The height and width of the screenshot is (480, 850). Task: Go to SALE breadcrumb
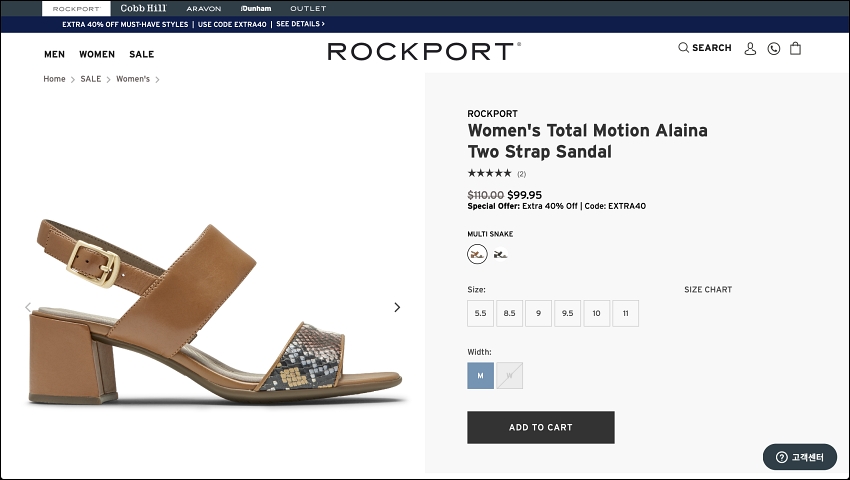pyautogui.click(x=91, y=79)
